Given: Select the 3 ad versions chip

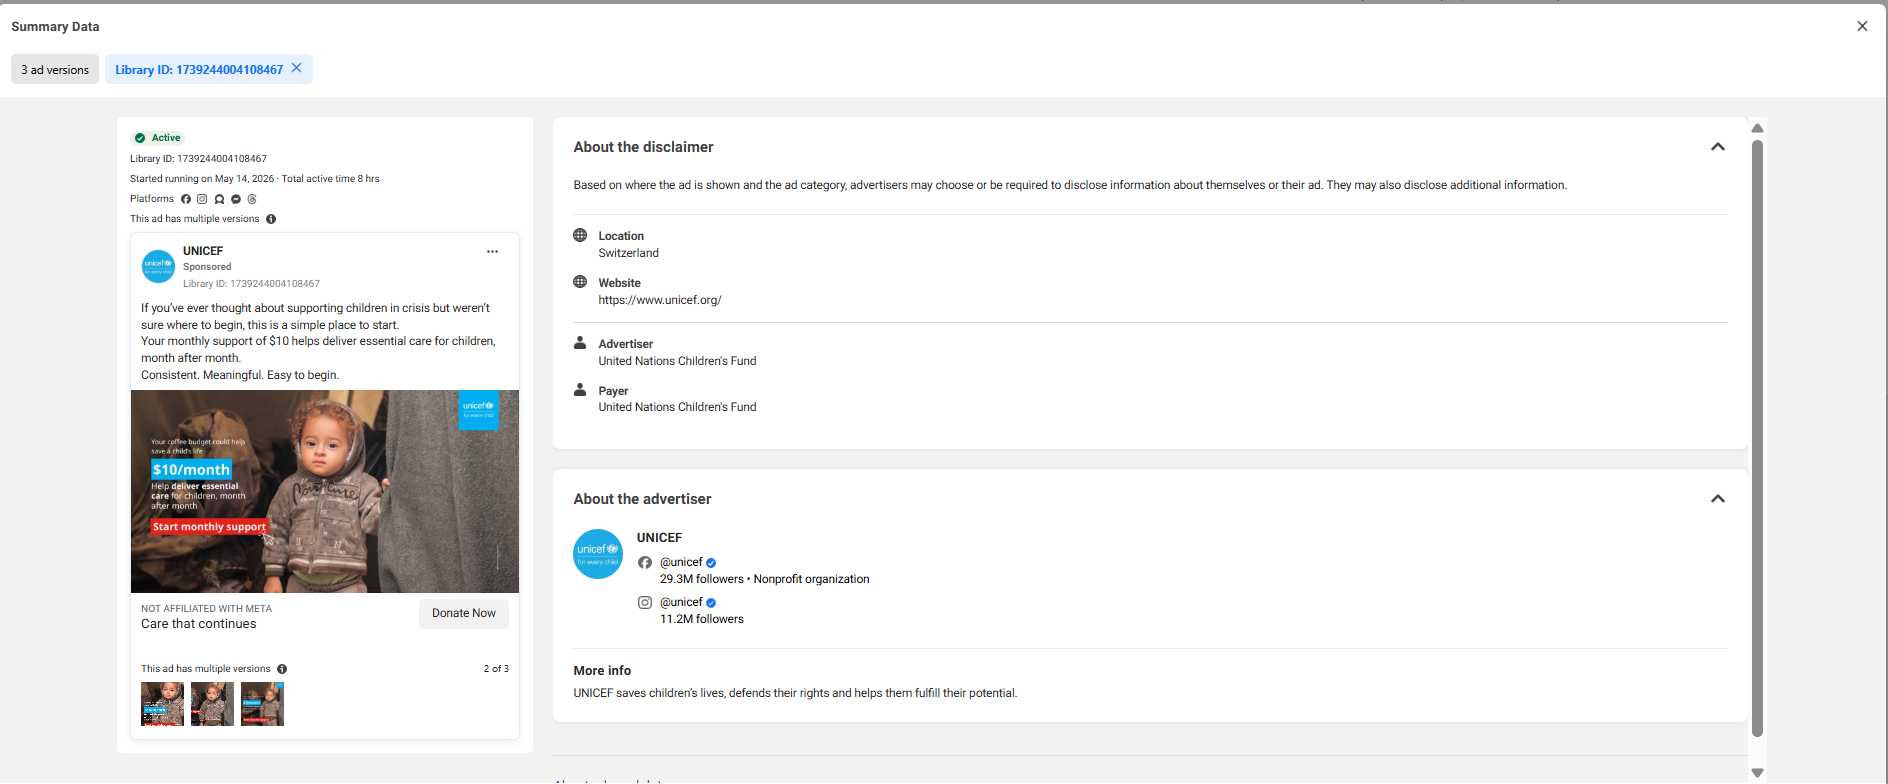Looking at the screenshot, I should (x=55, y=69).
